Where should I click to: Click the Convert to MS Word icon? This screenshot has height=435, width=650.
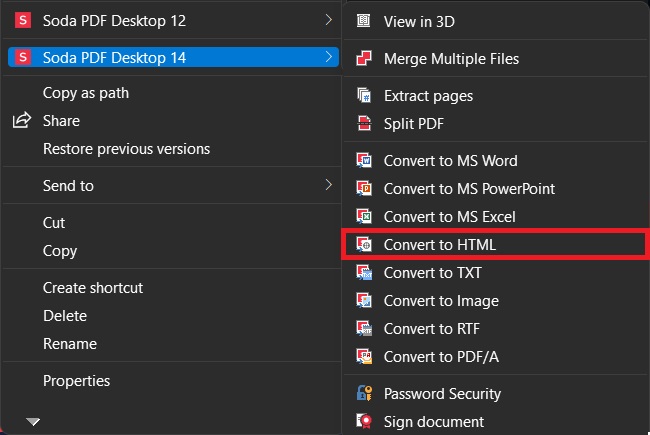pyautogui.click(x=364, y=160)
